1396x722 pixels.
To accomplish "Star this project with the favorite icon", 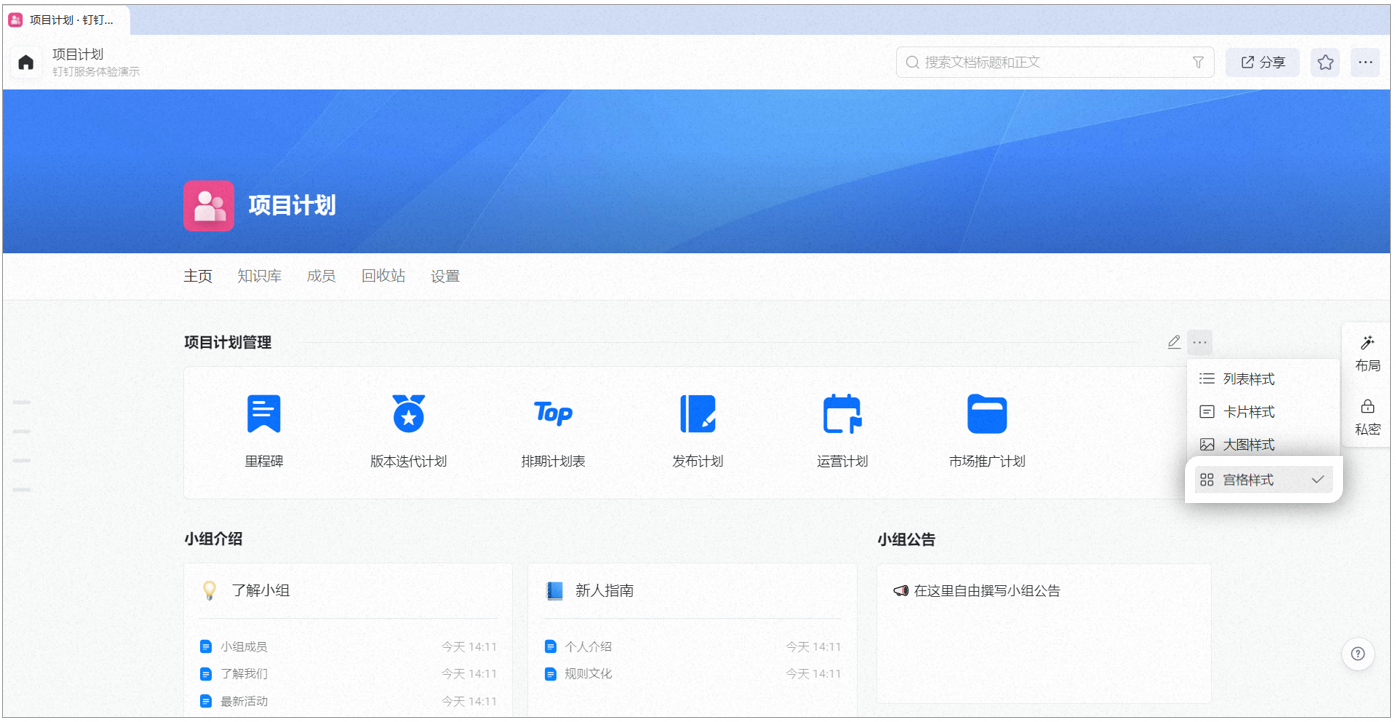I will point(1325,62).
